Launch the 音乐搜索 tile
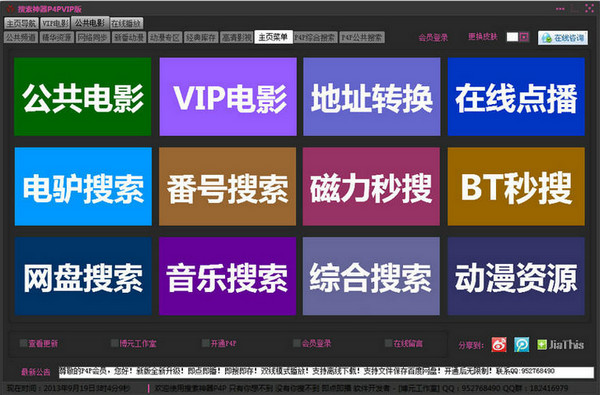The height and width of the screenshot is (395, 600). (227, 276)
